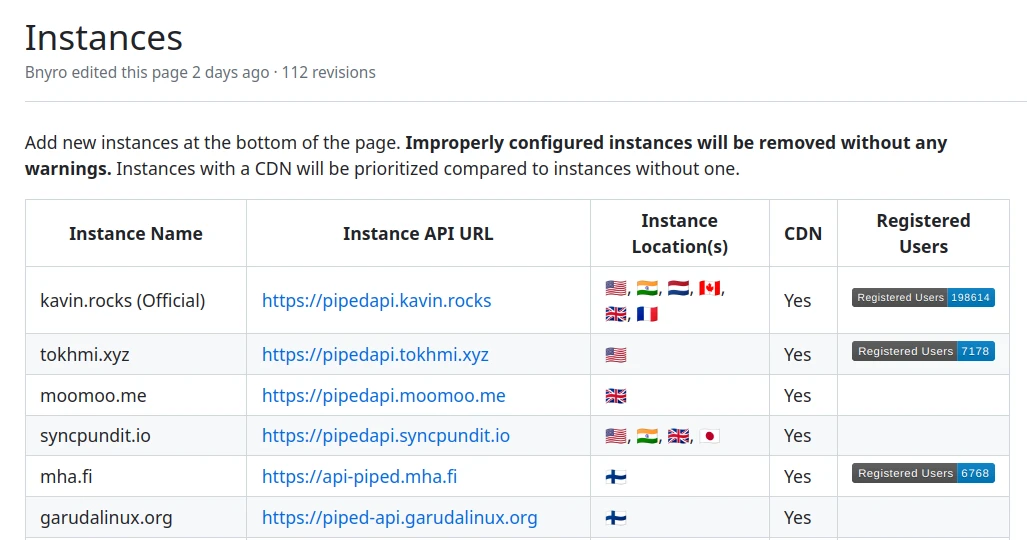Open the pipedapi.kavin.rocks link
1027x540 pixels.
coord(376,300)
